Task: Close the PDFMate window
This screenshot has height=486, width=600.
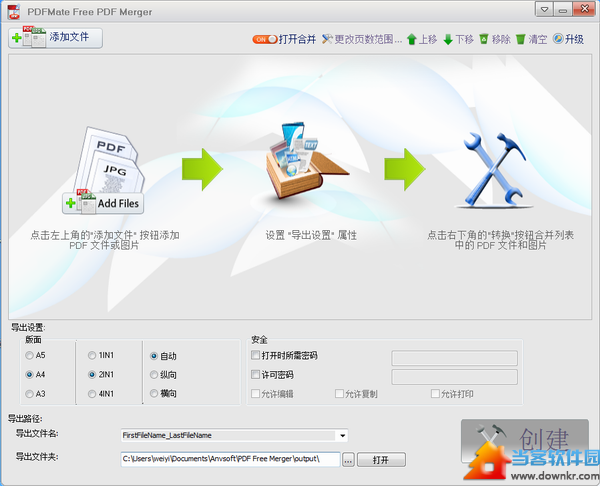Action: pos(584,9)
